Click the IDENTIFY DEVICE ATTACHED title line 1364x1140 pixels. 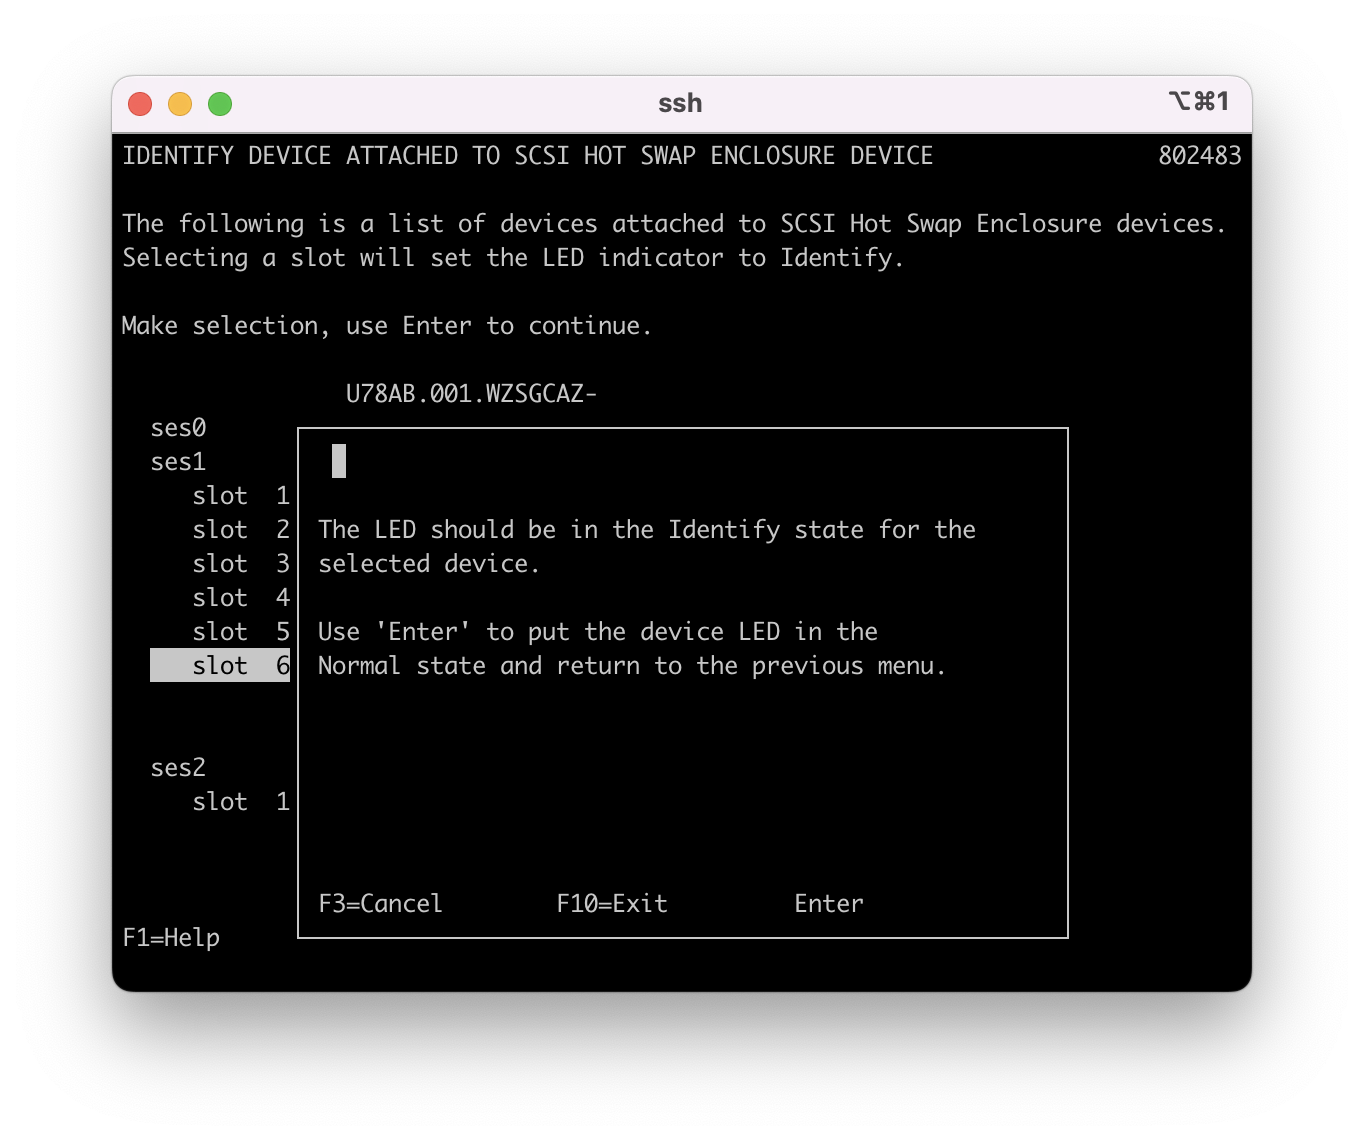pos(527,156)
